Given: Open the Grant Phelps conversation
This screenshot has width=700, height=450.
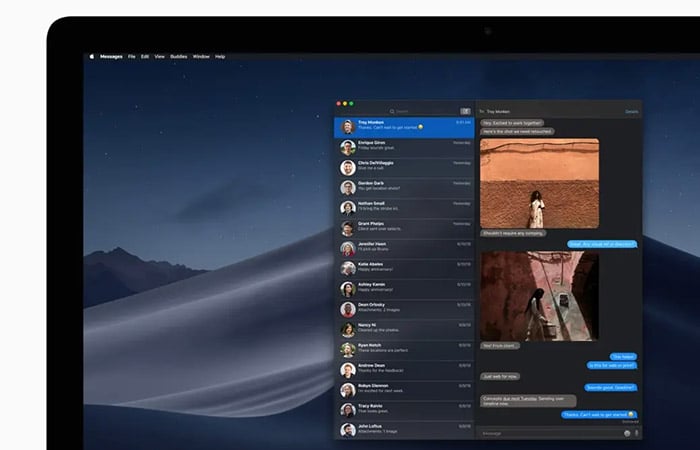Looking at the screenshot, I should (404, 229).
